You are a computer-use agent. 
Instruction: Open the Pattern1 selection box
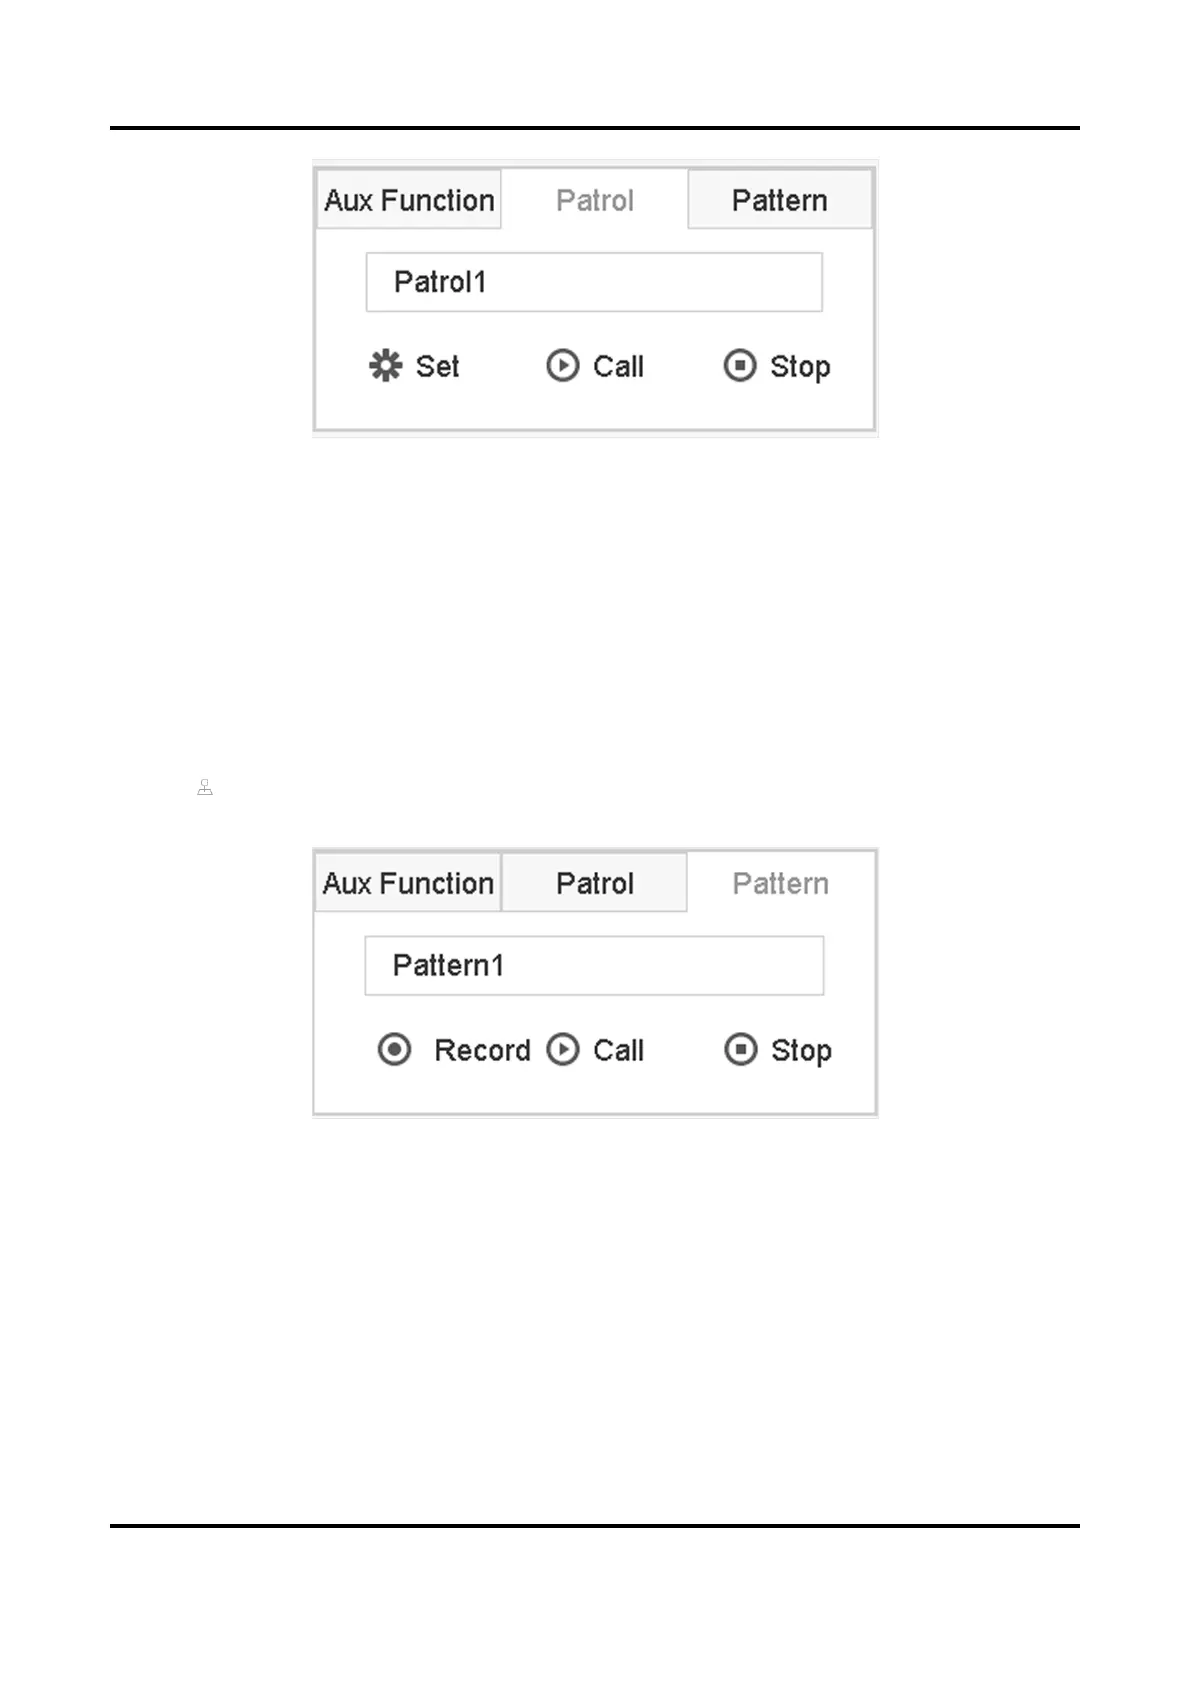[x=594, y=966]
